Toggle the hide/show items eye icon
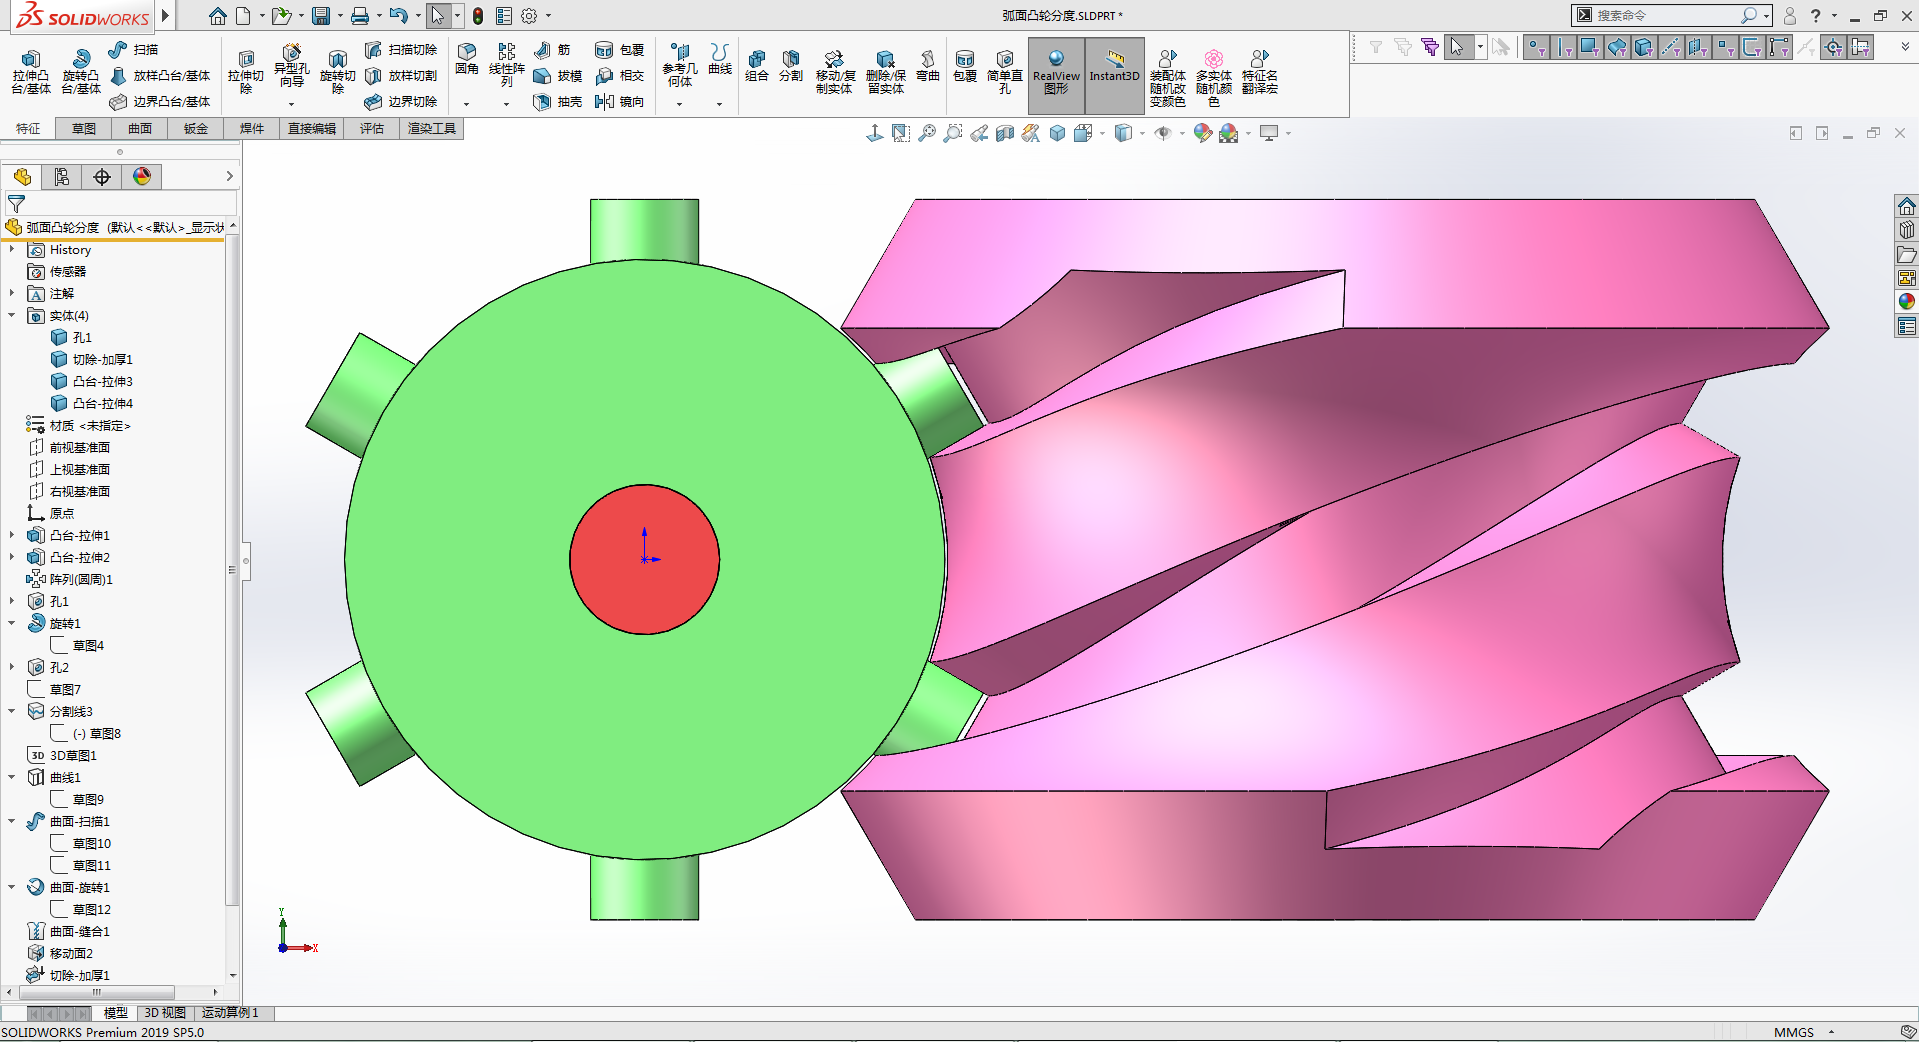This screenshot has width=1919, height=1042. pos(1162,133)
